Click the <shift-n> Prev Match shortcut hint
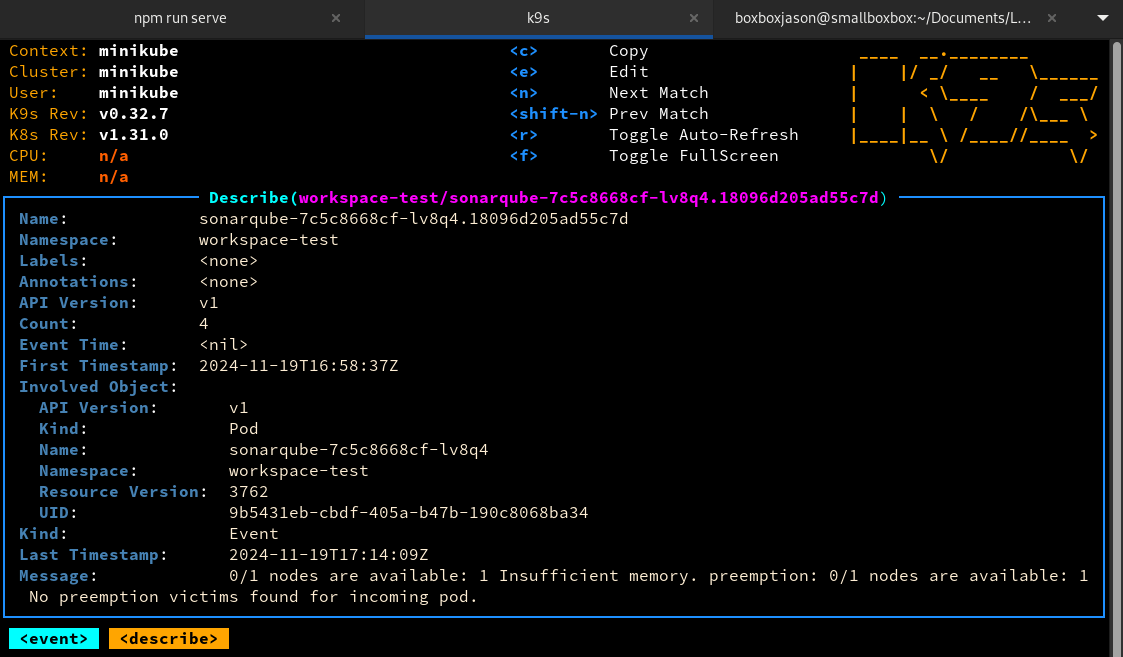 pyautogui.click(x=609, y=113)
